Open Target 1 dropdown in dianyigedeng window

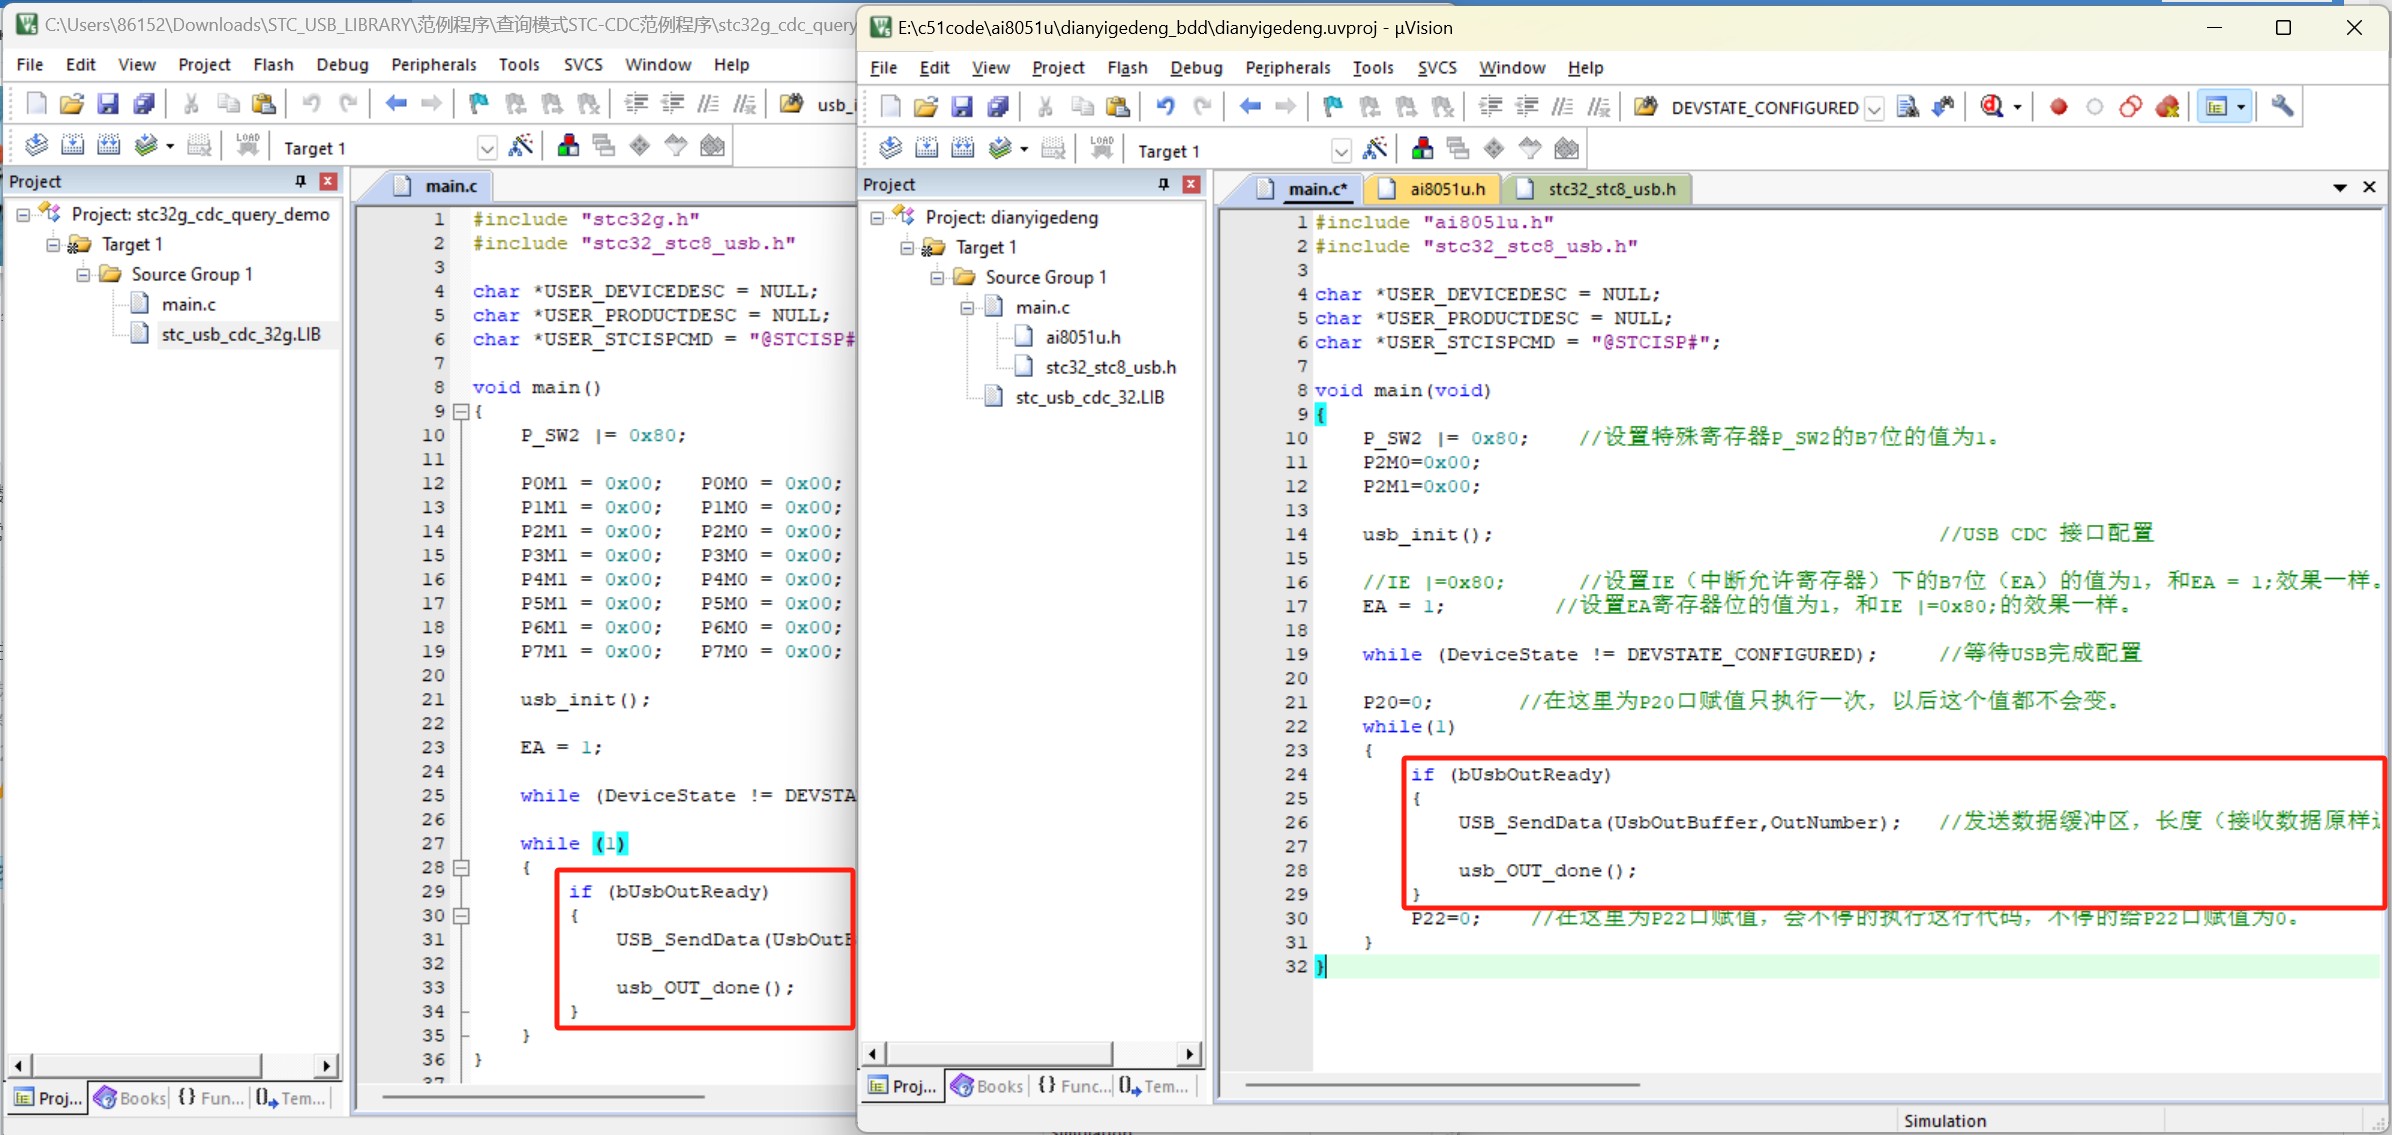coord(1341,151)
